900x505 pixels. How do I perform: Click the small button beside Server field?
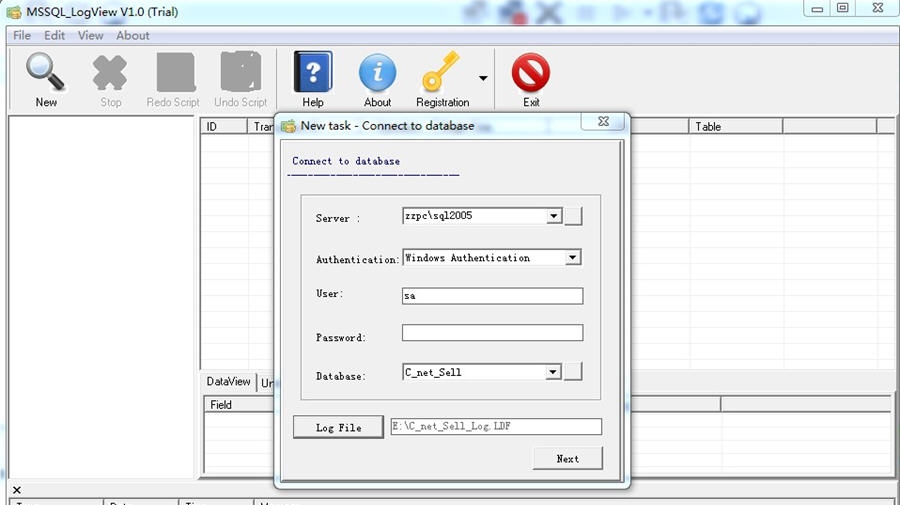pos(573,216)
